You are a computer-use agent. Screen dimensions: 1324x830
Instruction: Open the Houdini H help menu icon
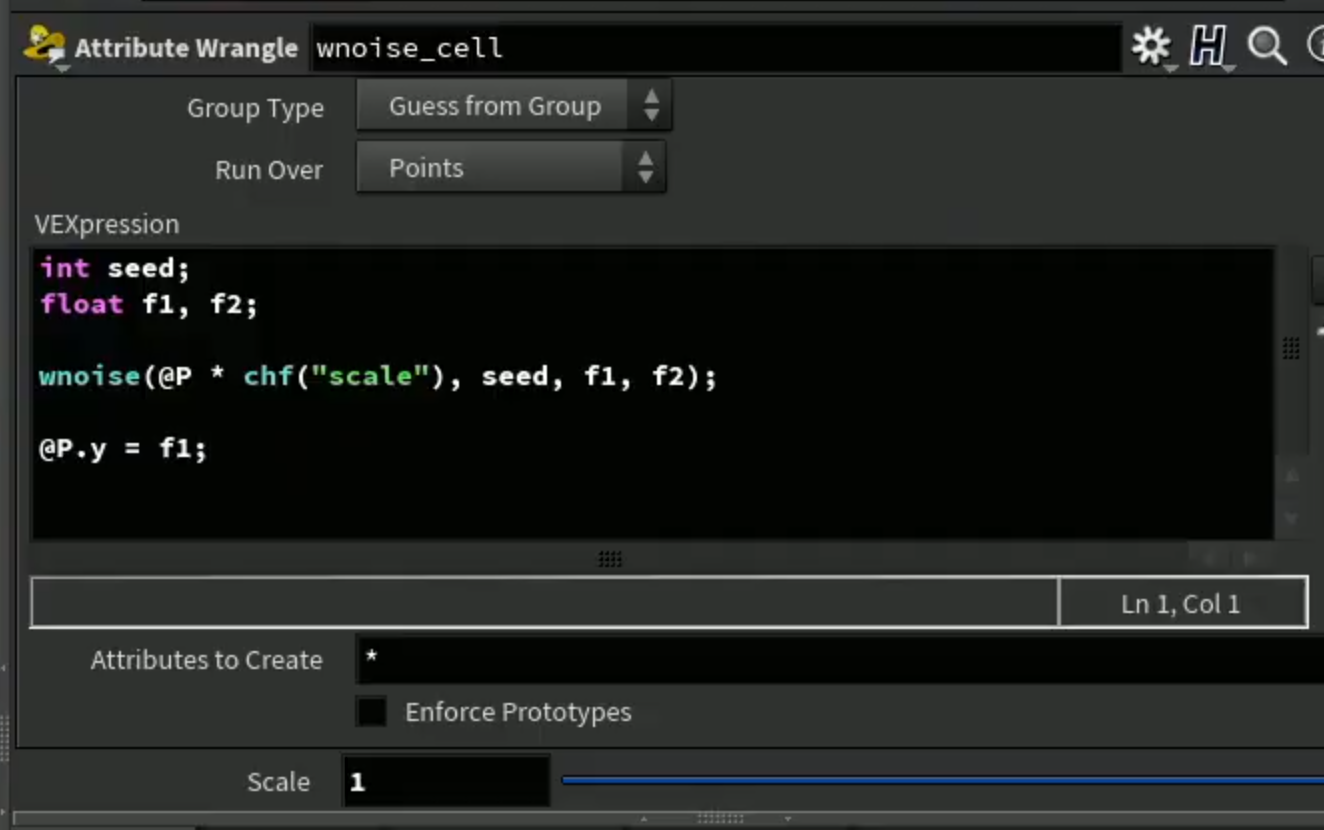tap(1208, 46)
